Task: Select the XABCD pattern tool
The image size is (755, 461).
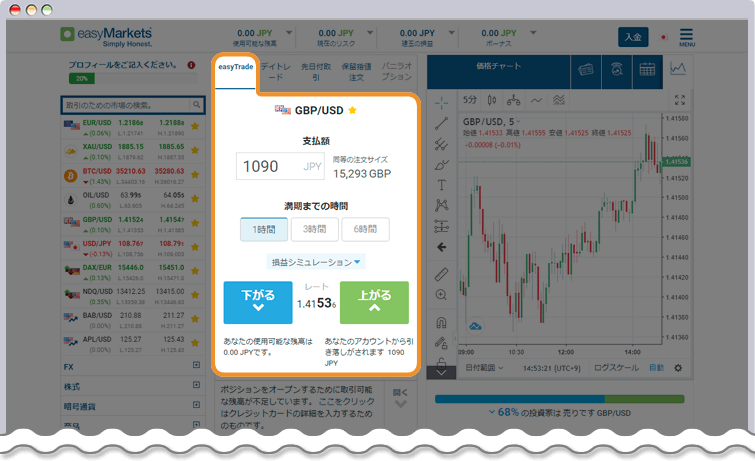Action: pyautogui.click(x=441, y=205)
